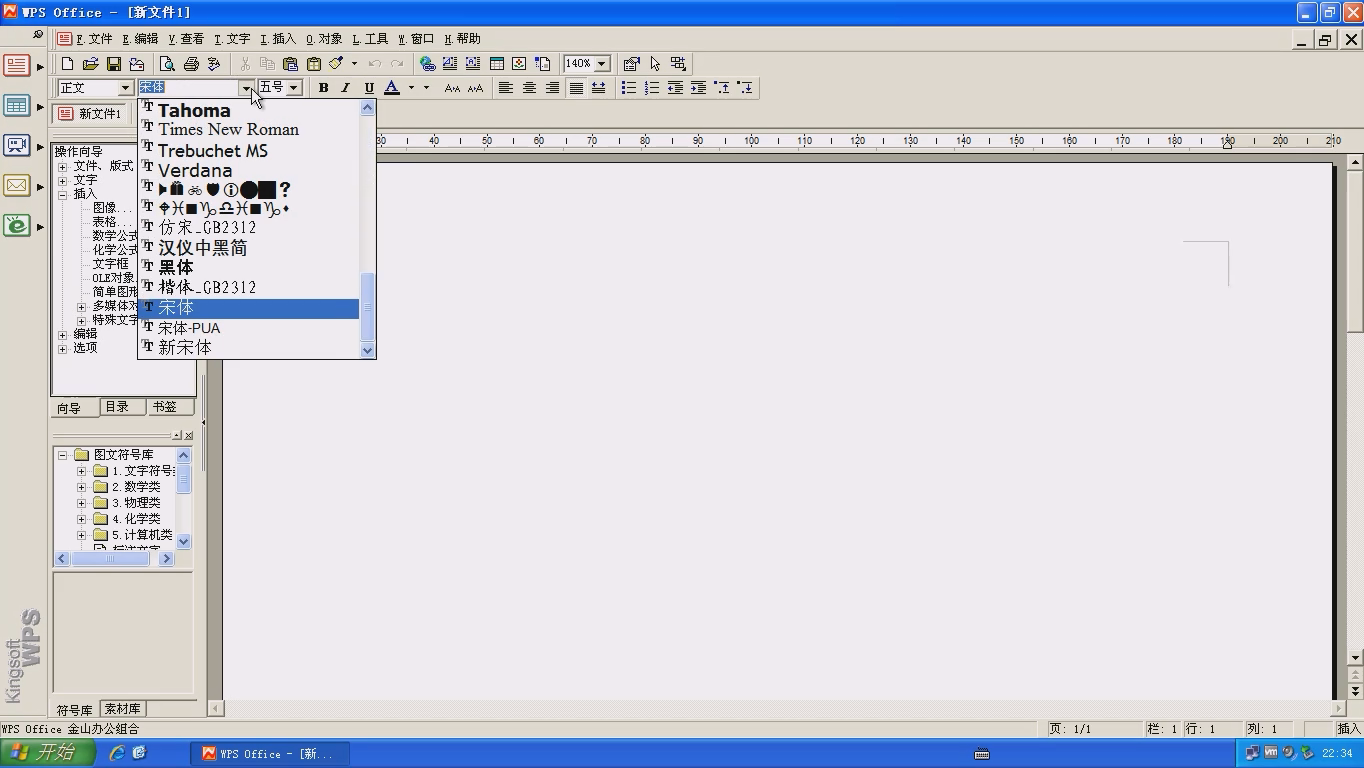
Task: Open the 帮助 menu
Action: point(462,39)
